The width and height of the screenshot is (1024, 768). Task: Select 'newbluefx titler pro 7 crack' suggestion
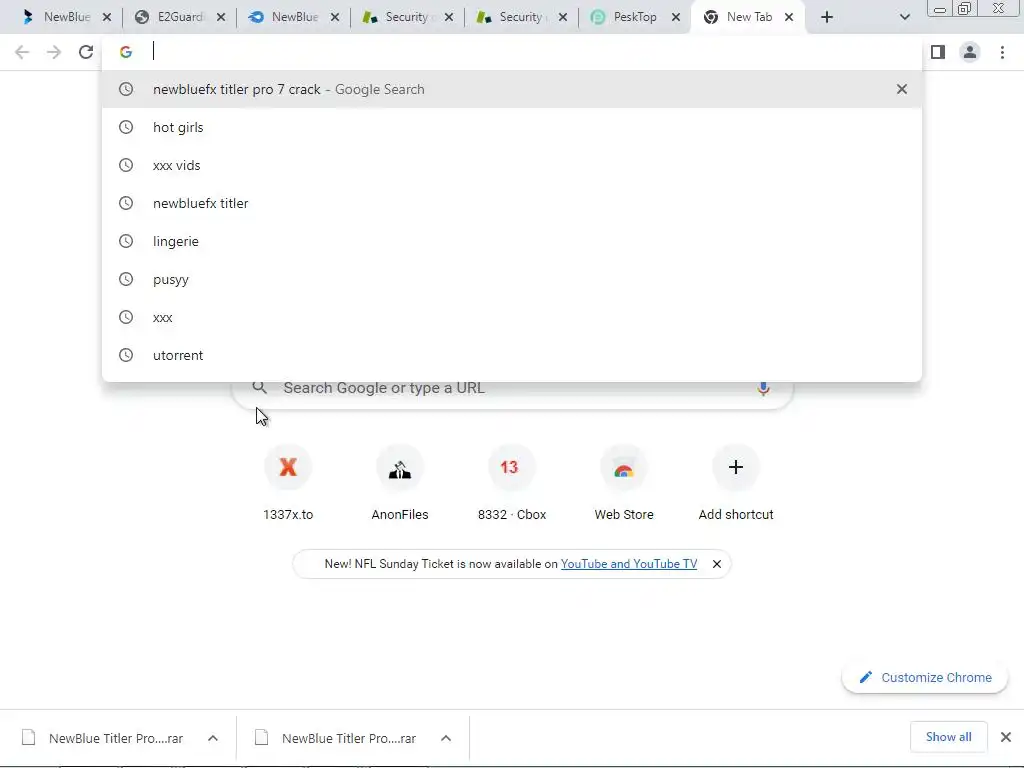click(x=512, y=89)
